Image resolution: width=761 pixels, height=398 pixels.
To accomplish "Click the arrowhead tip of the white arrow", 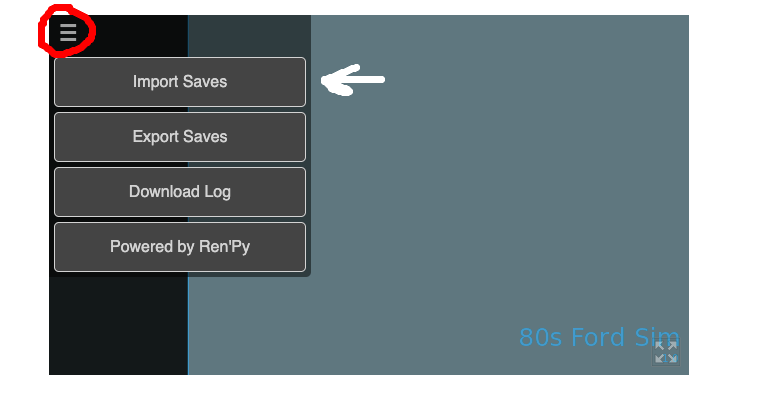I will 325,81.
